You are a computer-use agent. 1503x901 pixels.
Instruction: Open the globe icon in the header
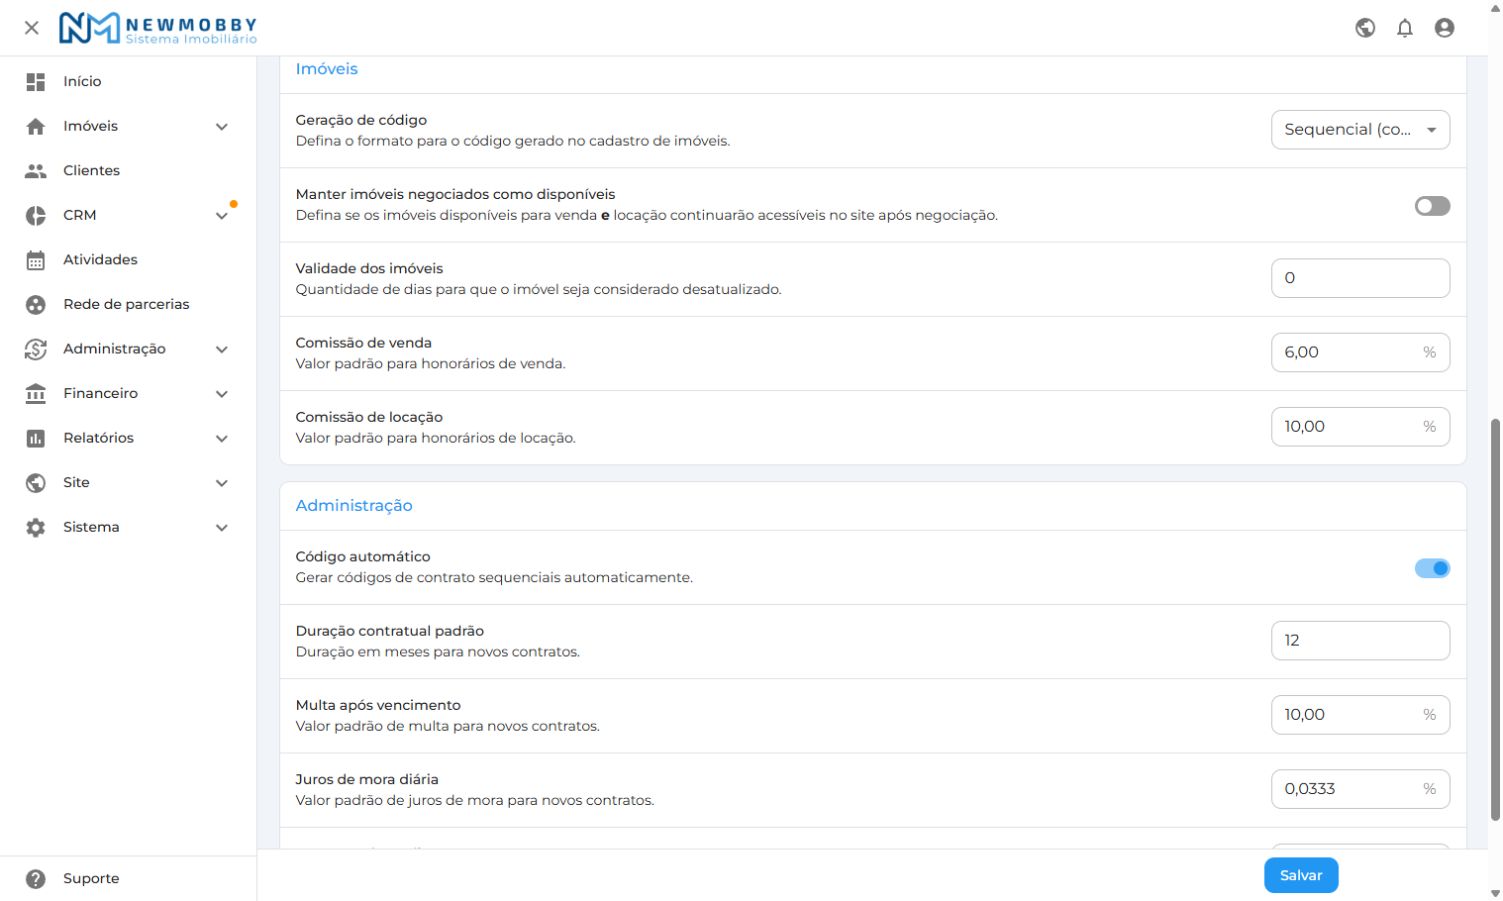(x=1365, y=28)
